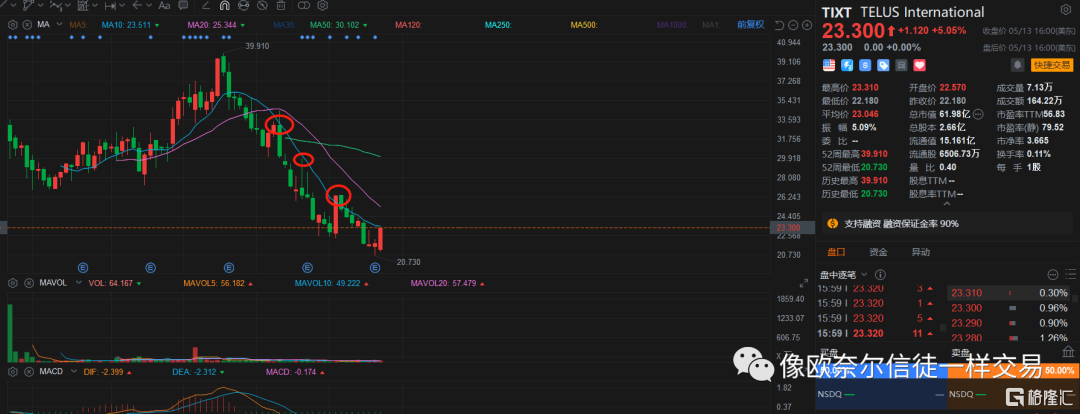Toggle the lock drawings icon
The height and width of the screenshot is (414, 1080).
(243, 6)
